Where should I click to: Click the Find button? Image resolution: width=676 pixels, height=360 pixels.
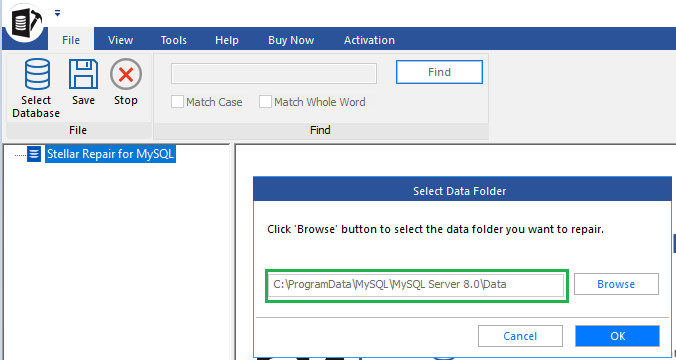pyautogui.click(x=439, y=72)
